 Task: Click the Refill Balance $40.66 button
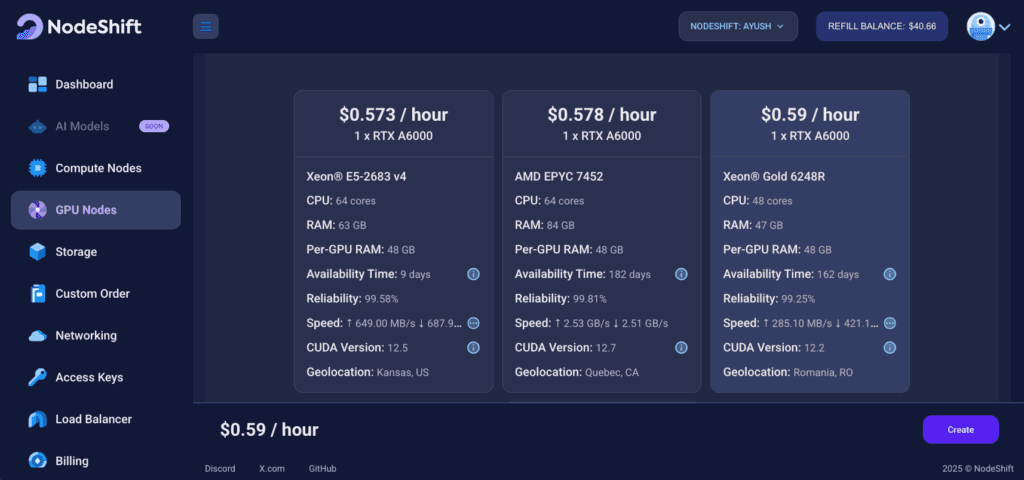pos(882,26)
